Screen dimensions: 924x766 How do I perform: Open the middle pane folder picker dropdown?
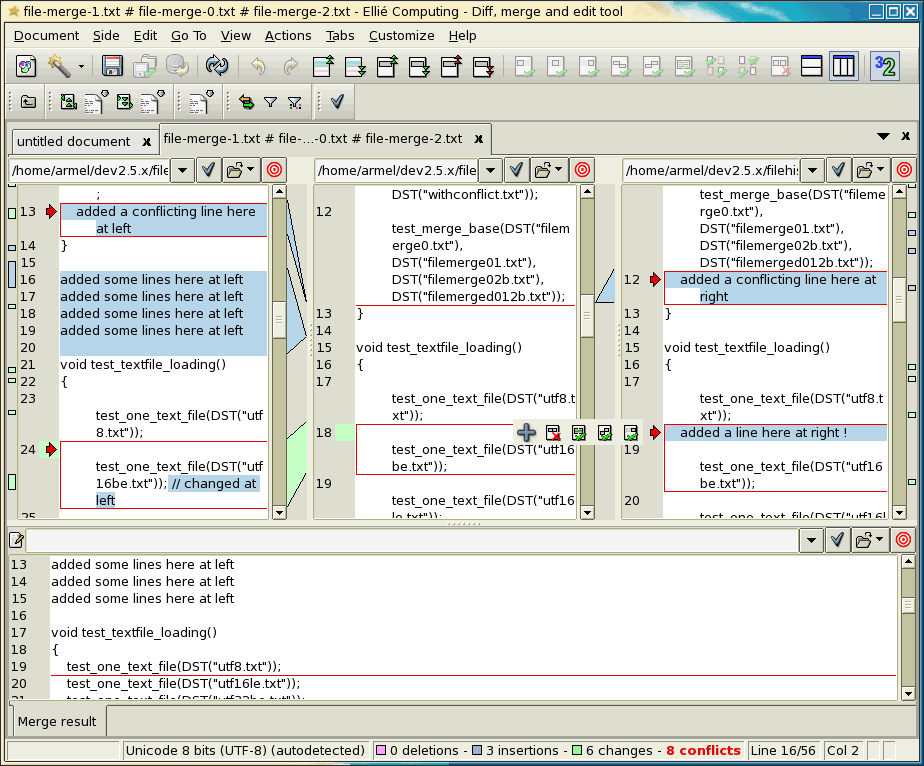coord(547,170)
